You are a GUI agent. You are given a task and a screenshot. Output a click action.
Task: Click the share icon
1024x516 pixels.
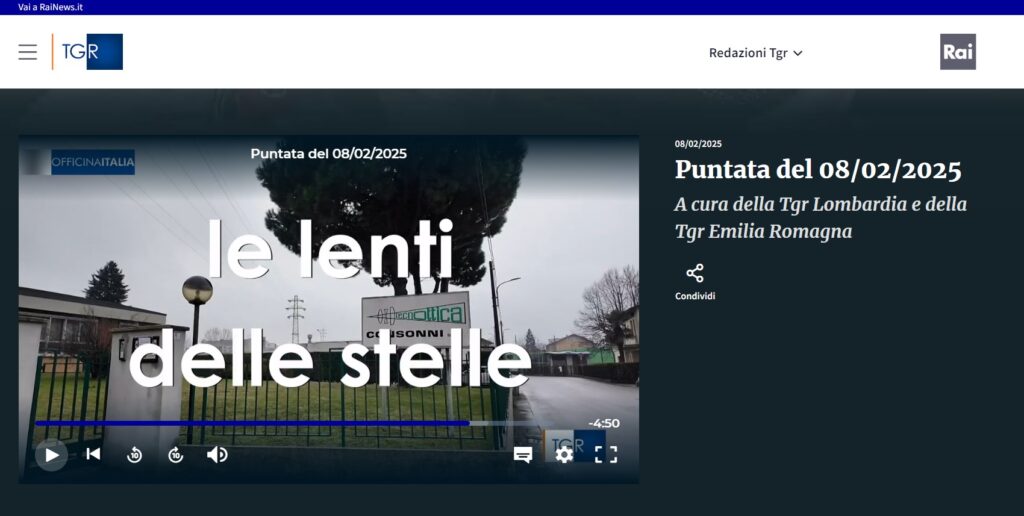[x=695, y=273]
